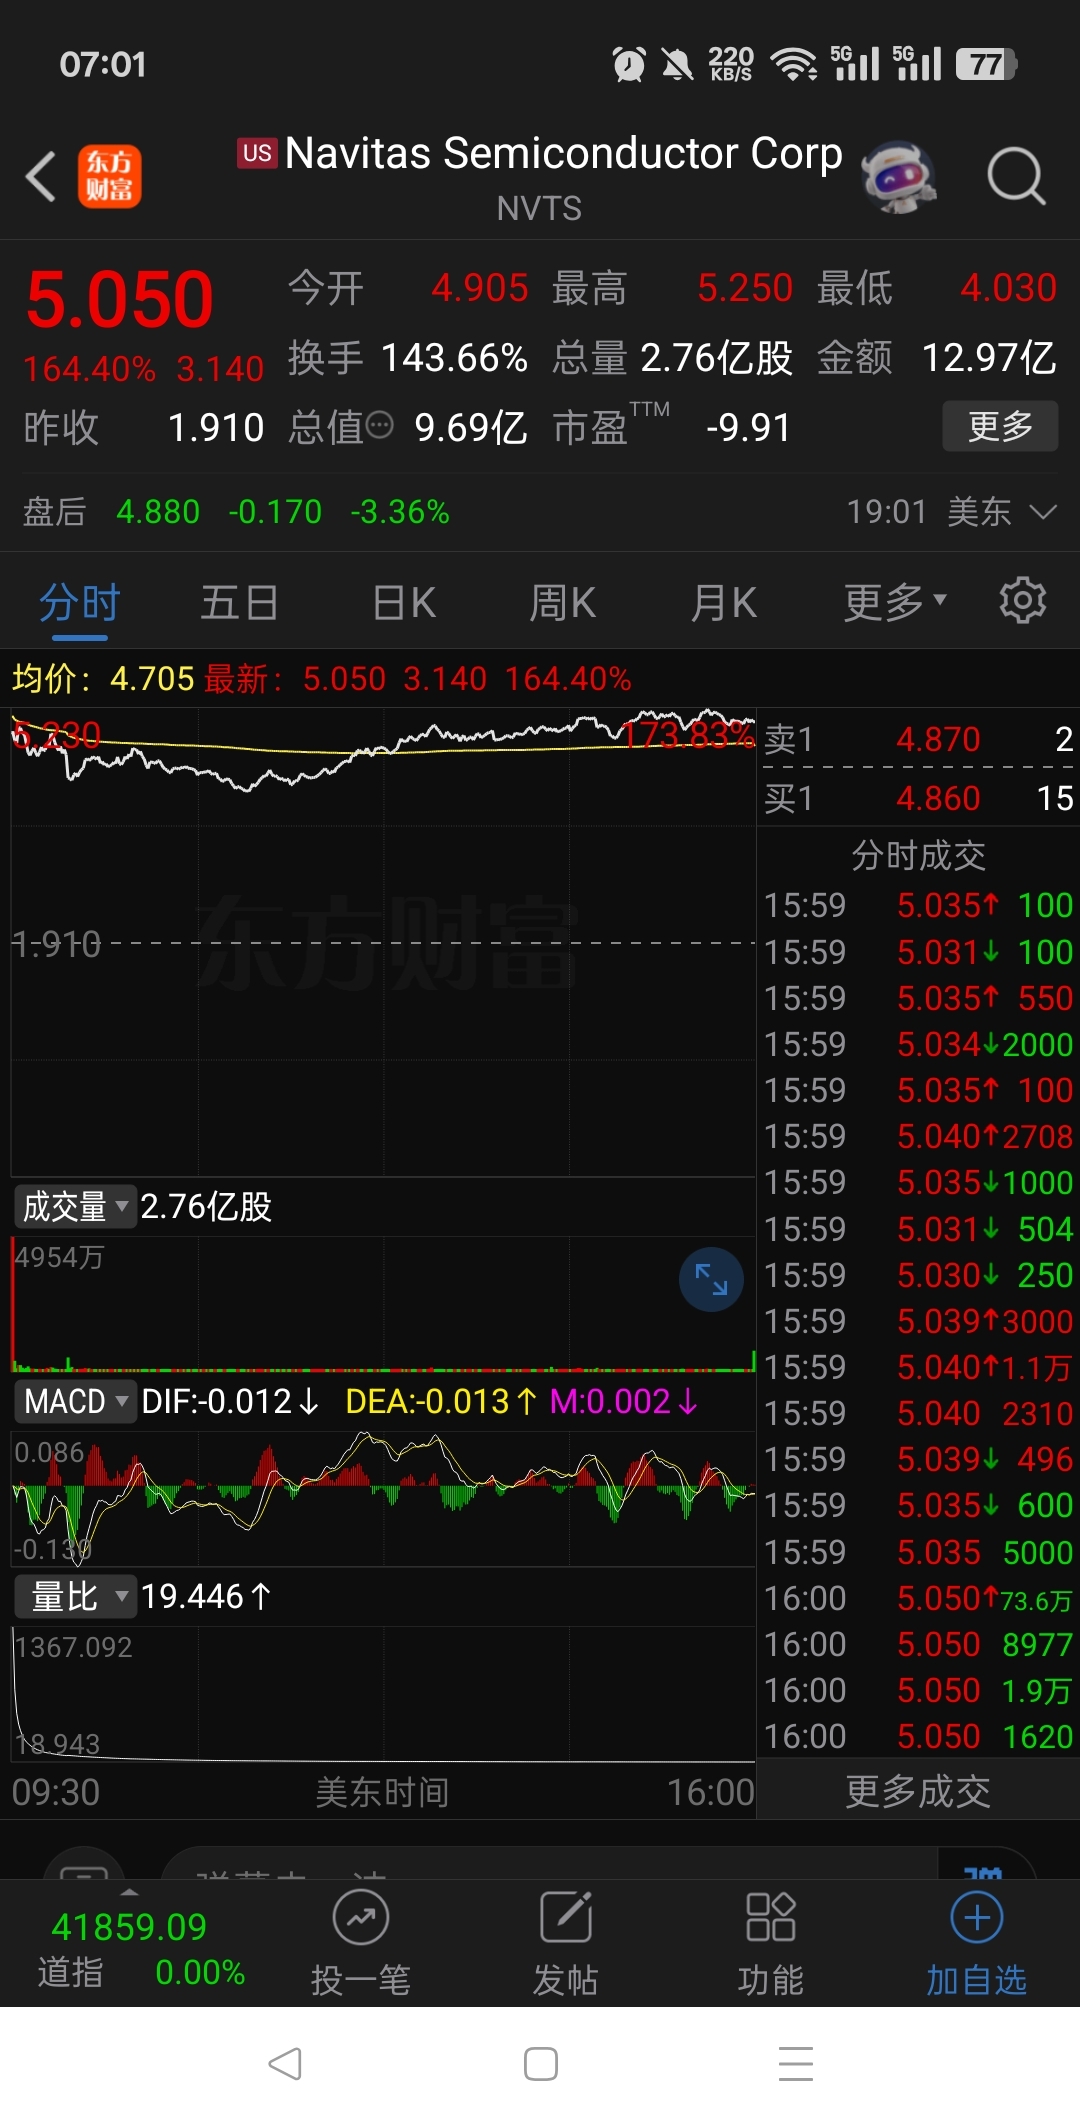The image size is (1080, 2120).
Task: Tap the battery indicator in status bar
Action: 986,65
